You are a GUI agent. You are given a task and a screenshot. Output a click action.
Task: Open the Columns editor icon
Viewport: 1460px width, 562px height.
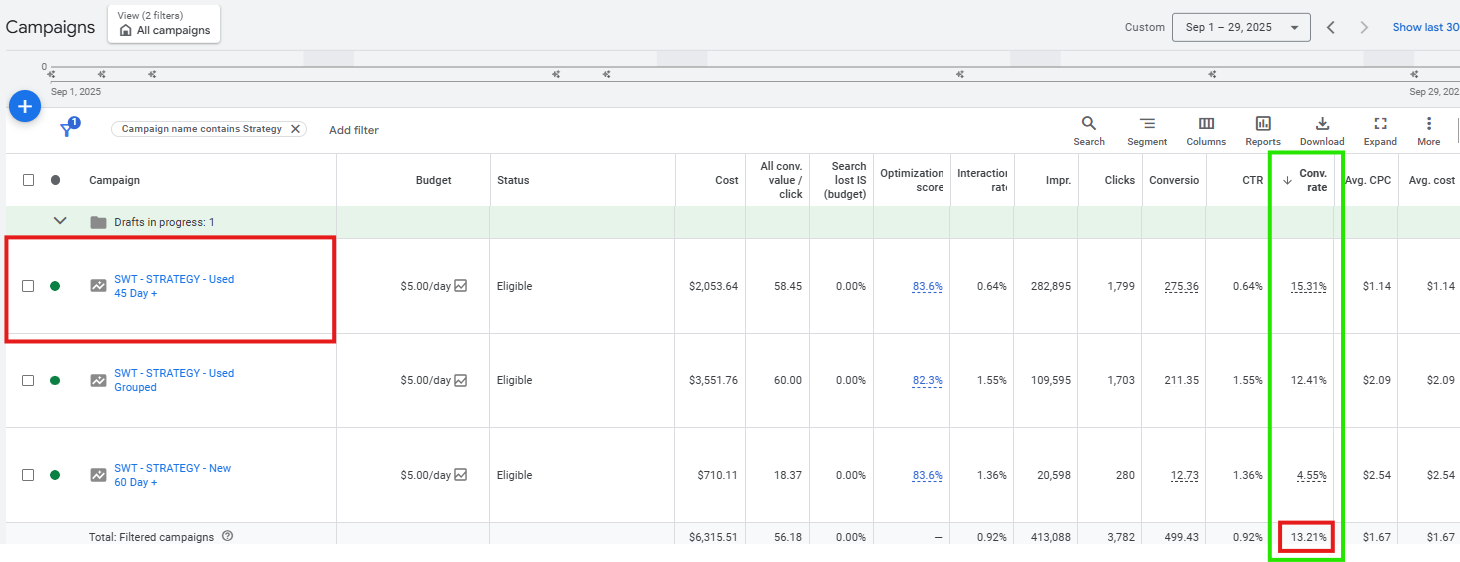1206,124
